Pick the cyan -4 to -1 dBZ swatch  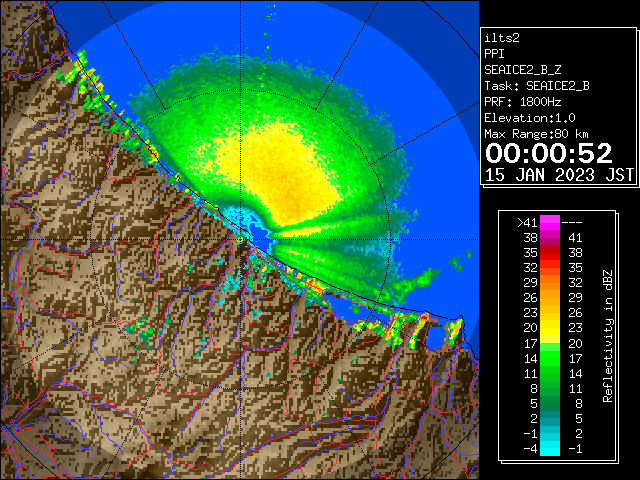(x=550, y=448)
